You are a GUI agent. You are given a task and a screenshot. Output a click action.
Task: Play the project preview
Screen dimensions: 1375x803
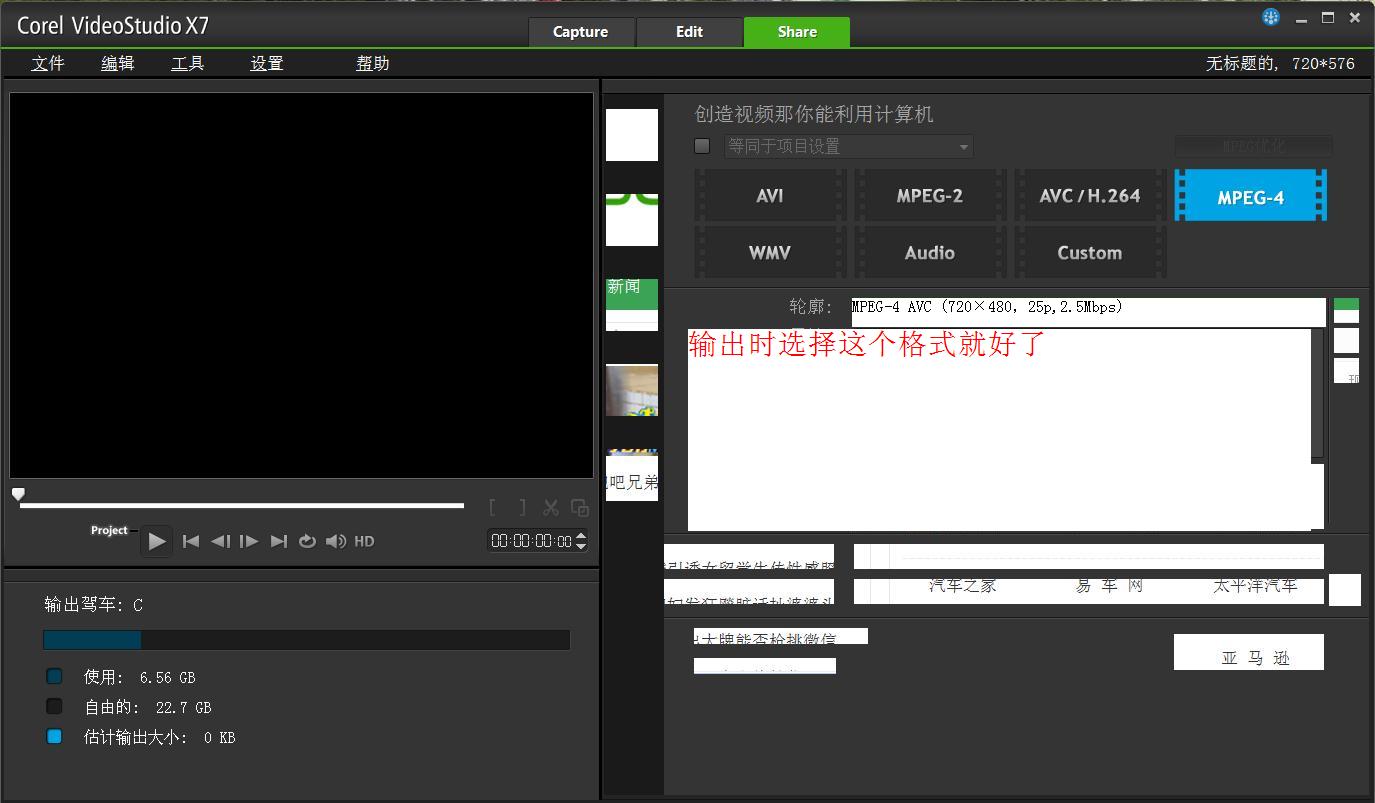click(x=157, y=541)
